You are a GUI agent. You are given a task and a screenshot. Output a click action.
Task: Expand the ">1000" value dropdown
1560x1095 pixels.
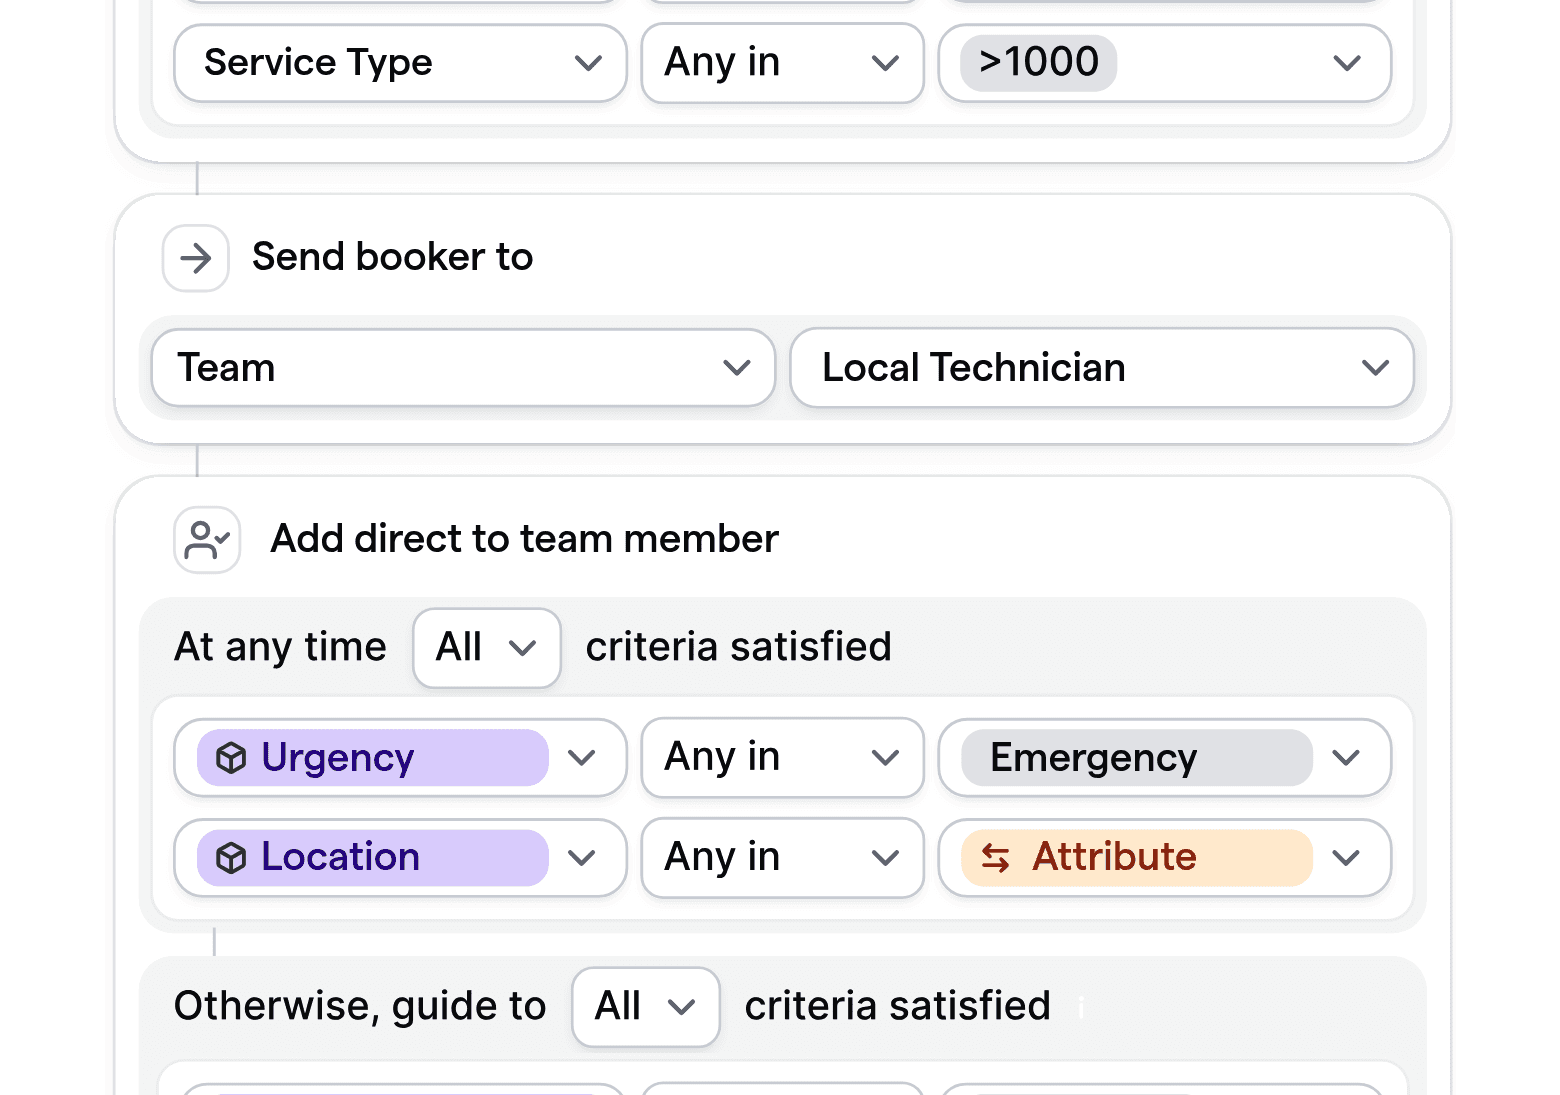coord(1346,63)
